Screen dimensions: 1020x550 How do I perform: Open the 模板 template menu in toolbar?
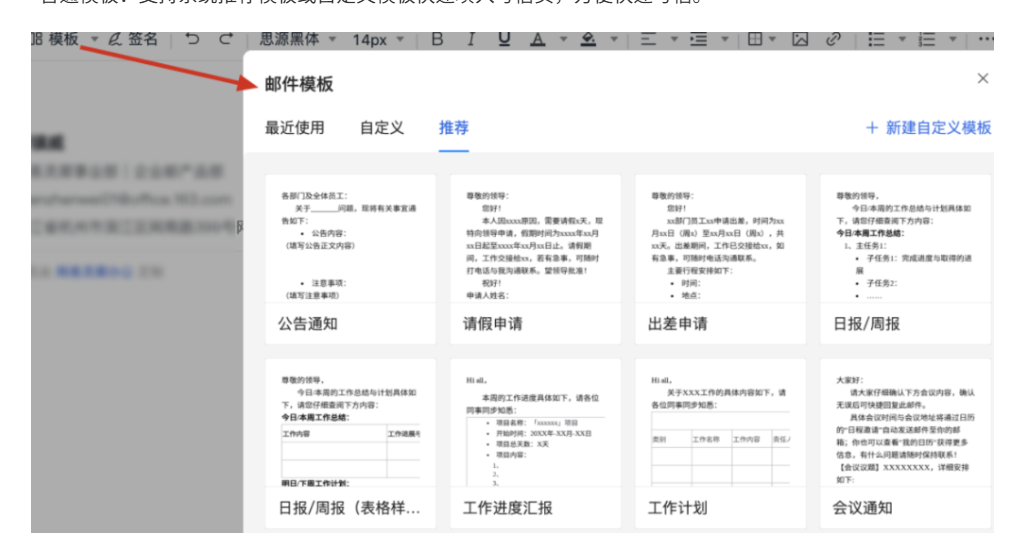pyautogui.click(x=56, y=40)
